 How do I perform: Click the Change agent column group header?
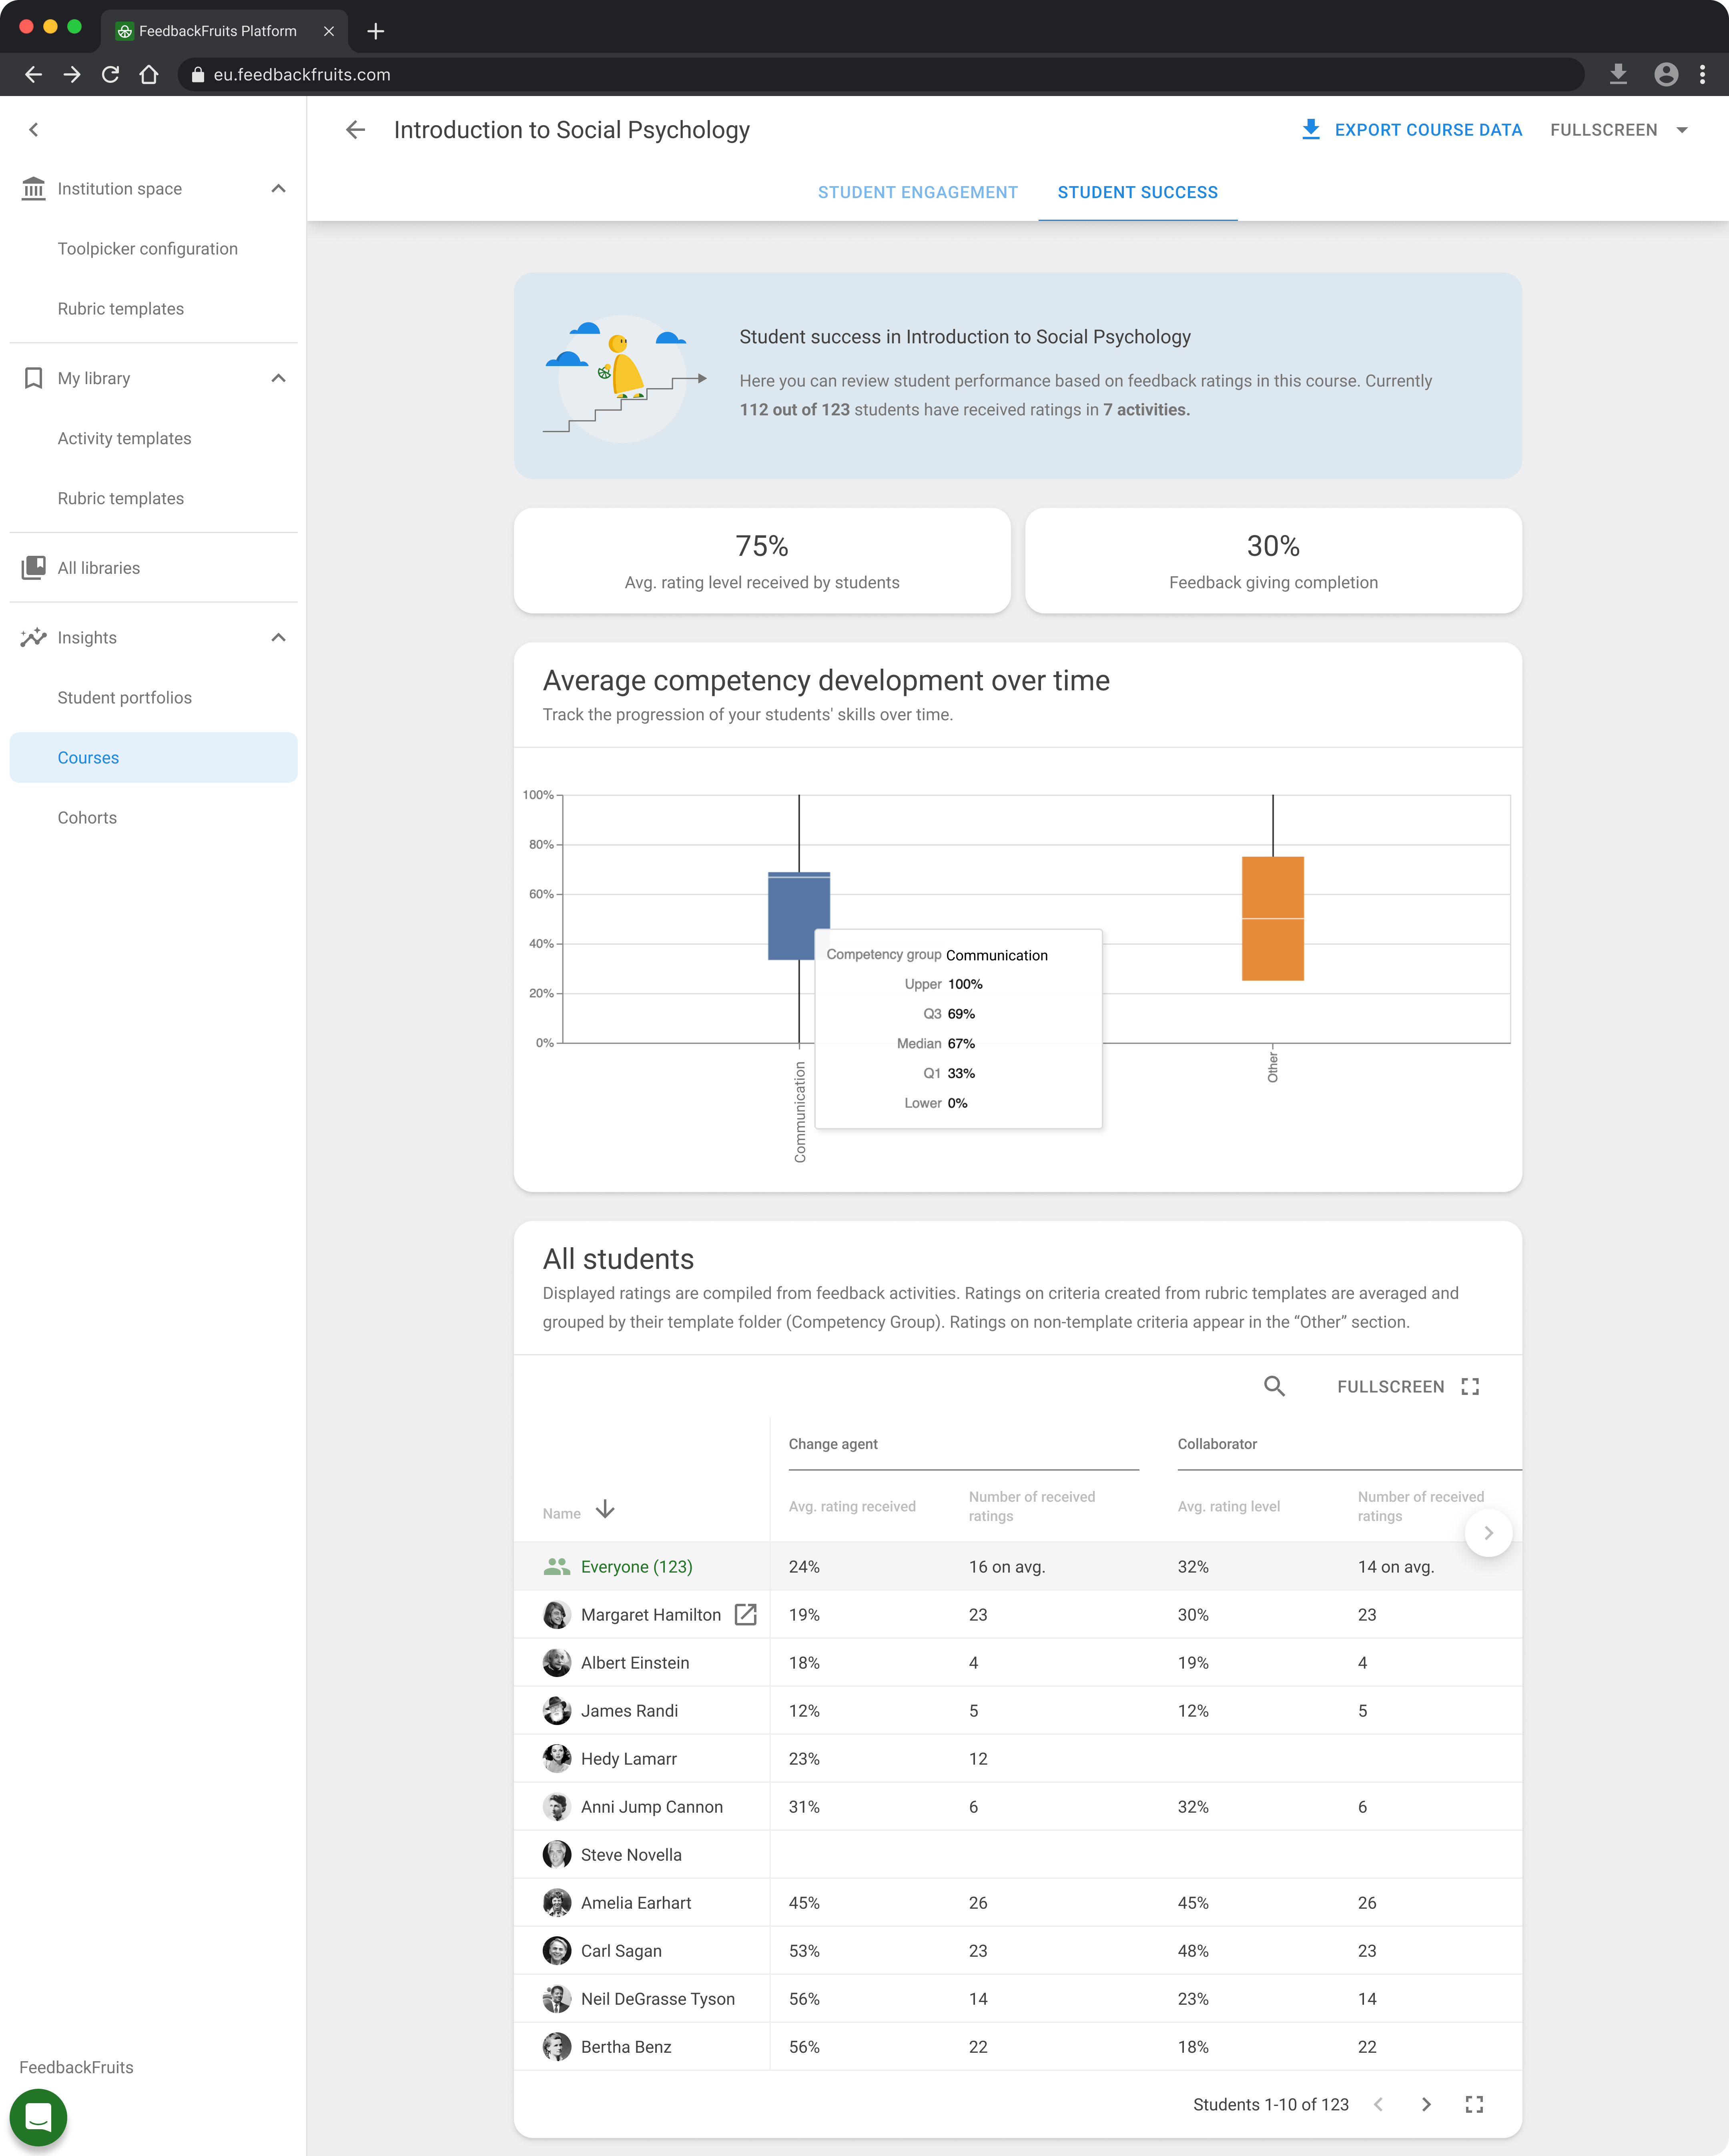pyautogui.click(x=833, y=1444)
